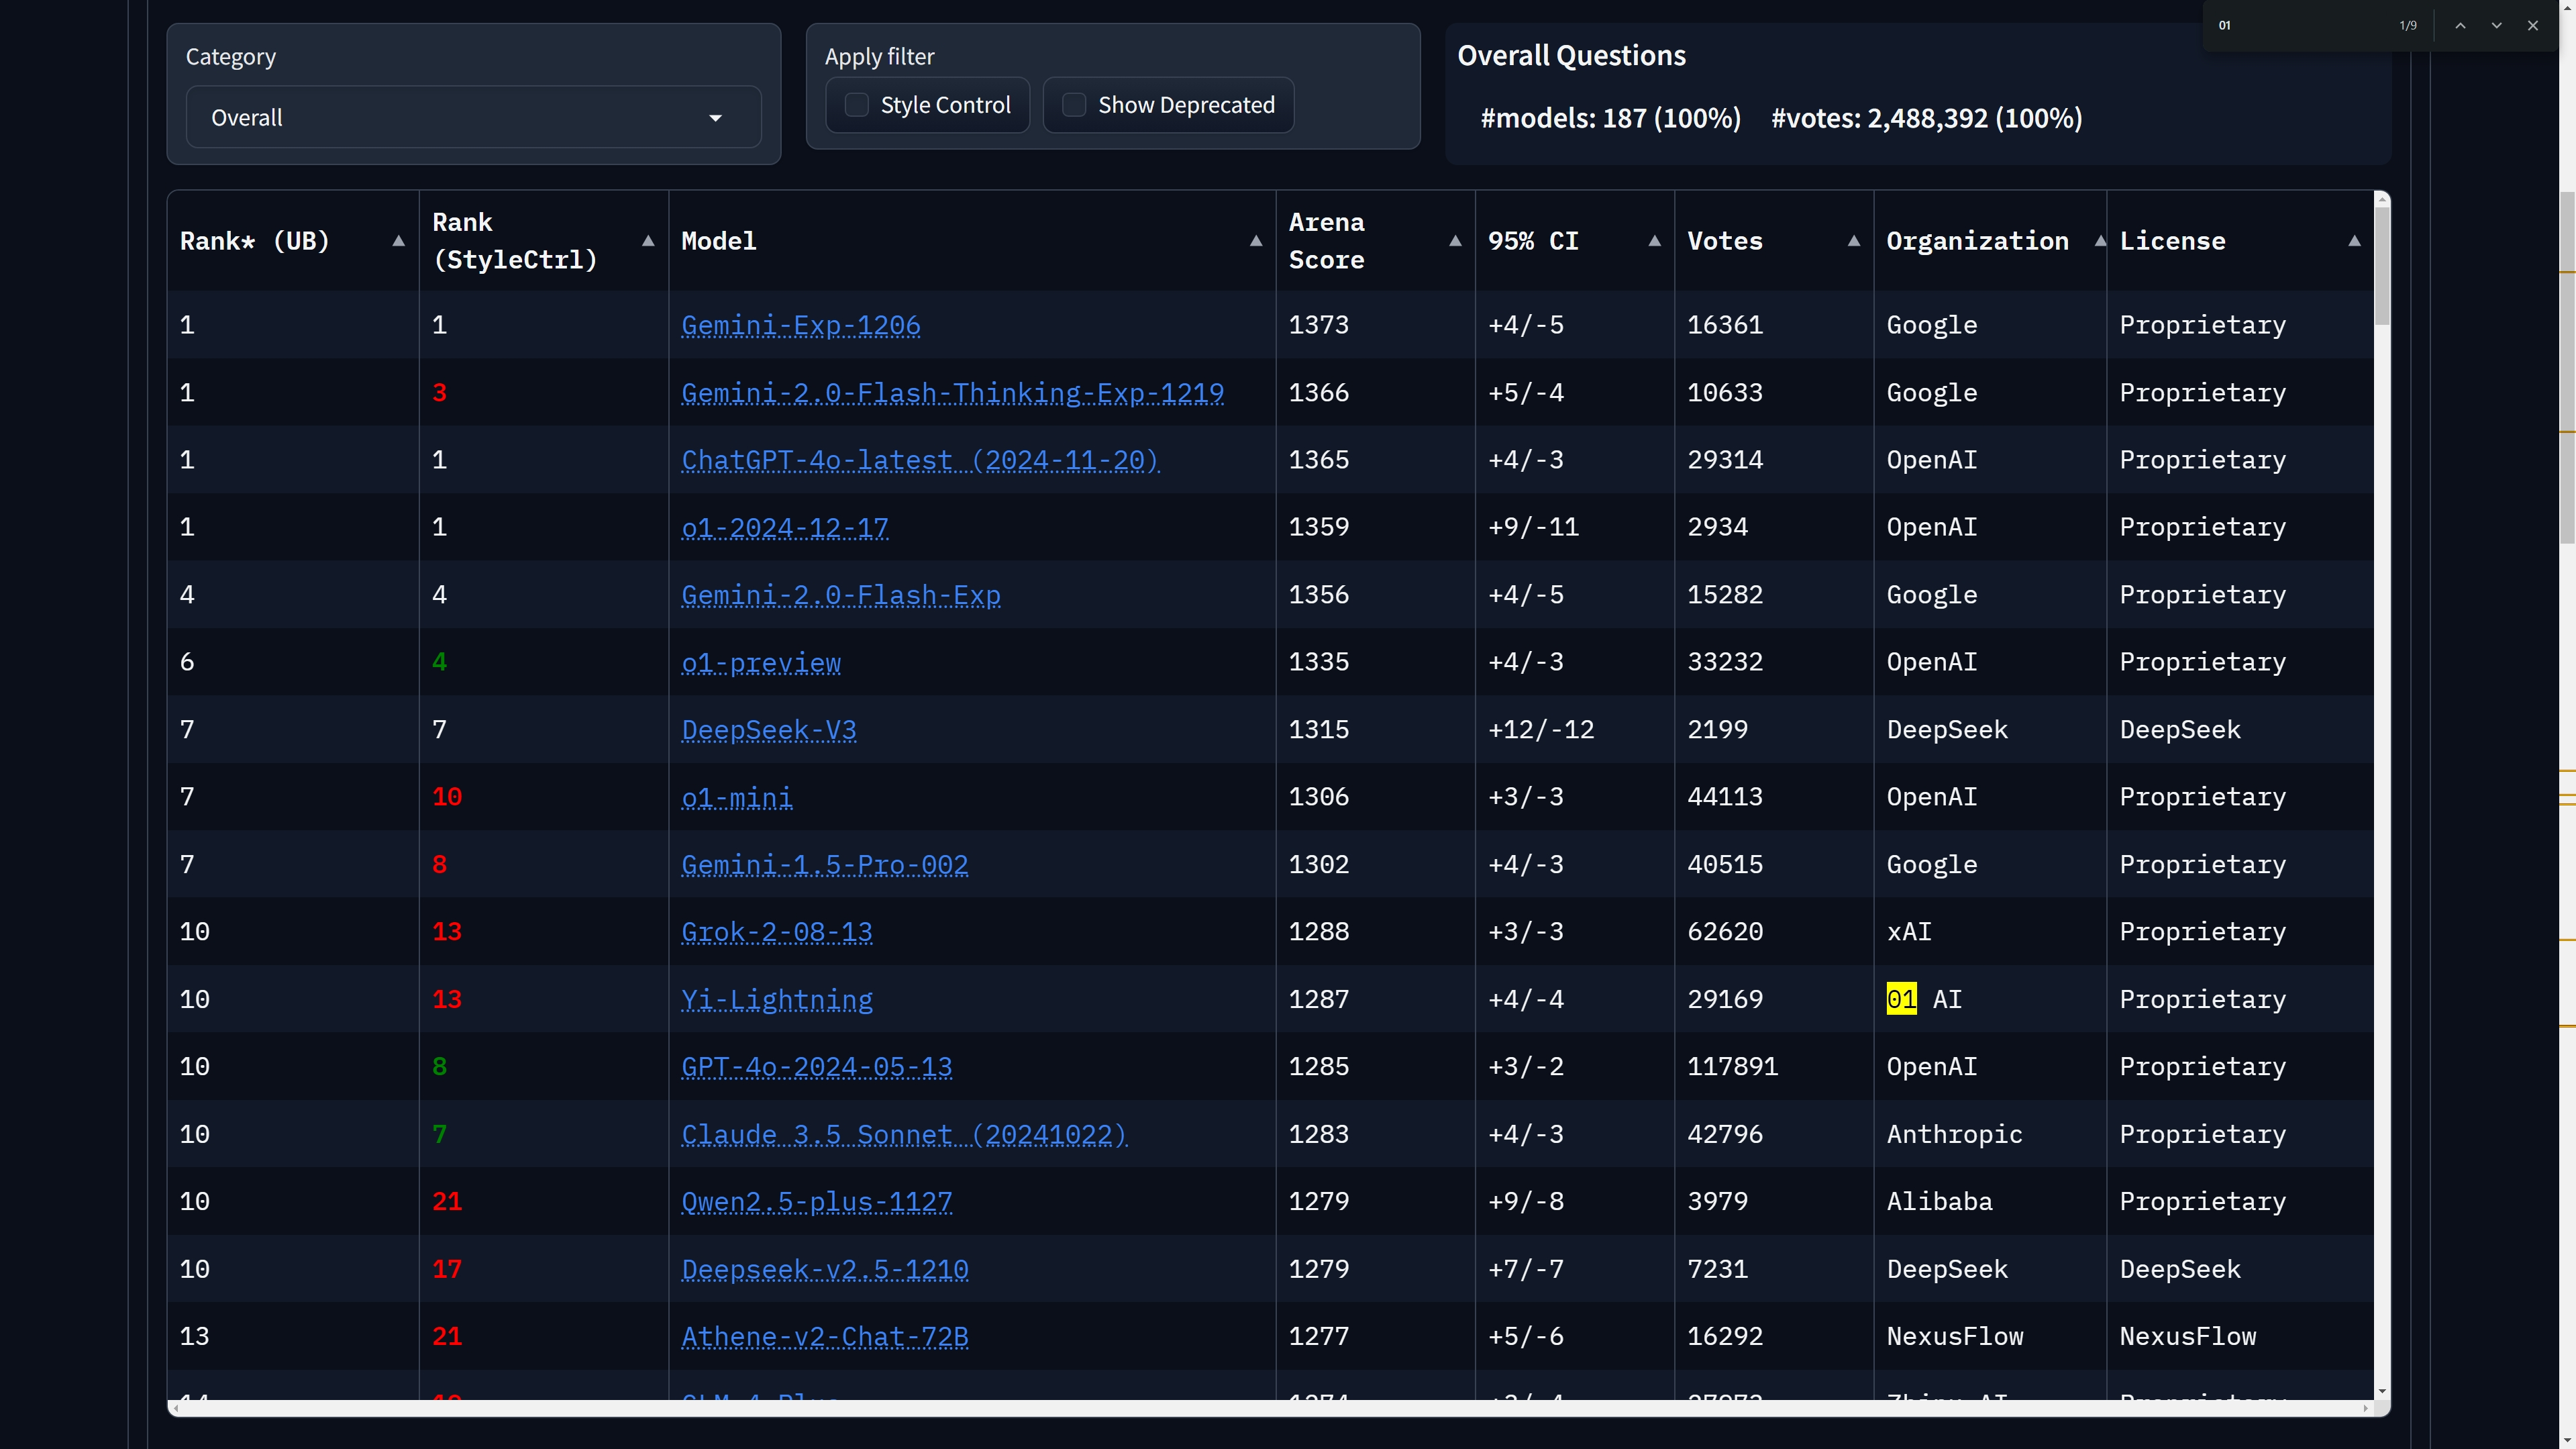Sort by Organization column arrow
The height and width of the screenshot is (1449, 2576).
[x=2099, y=241]
